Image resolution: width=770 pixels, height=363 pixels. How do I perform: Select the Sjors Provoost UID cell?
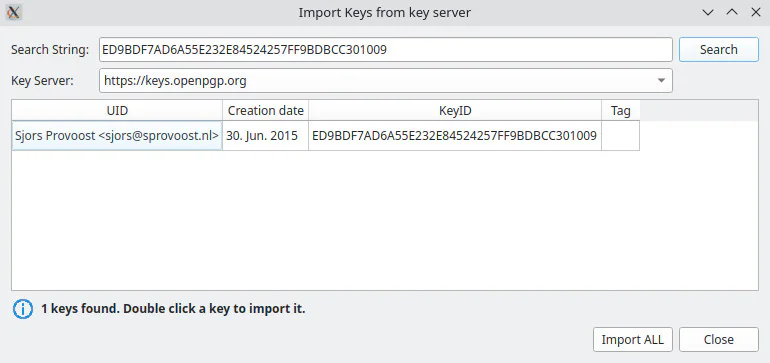tap(117, 136)
